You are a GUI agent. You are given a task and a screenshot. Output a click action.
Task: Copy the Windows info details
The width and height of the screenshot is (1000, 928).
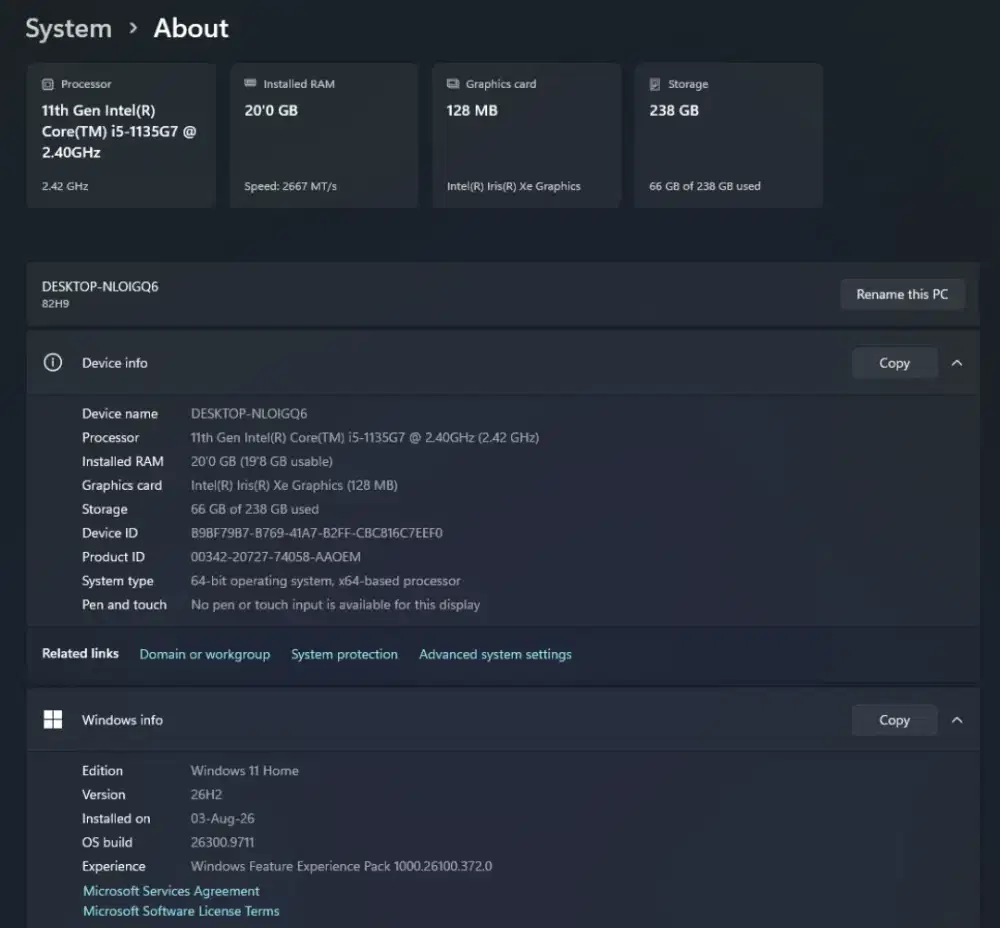894,720
